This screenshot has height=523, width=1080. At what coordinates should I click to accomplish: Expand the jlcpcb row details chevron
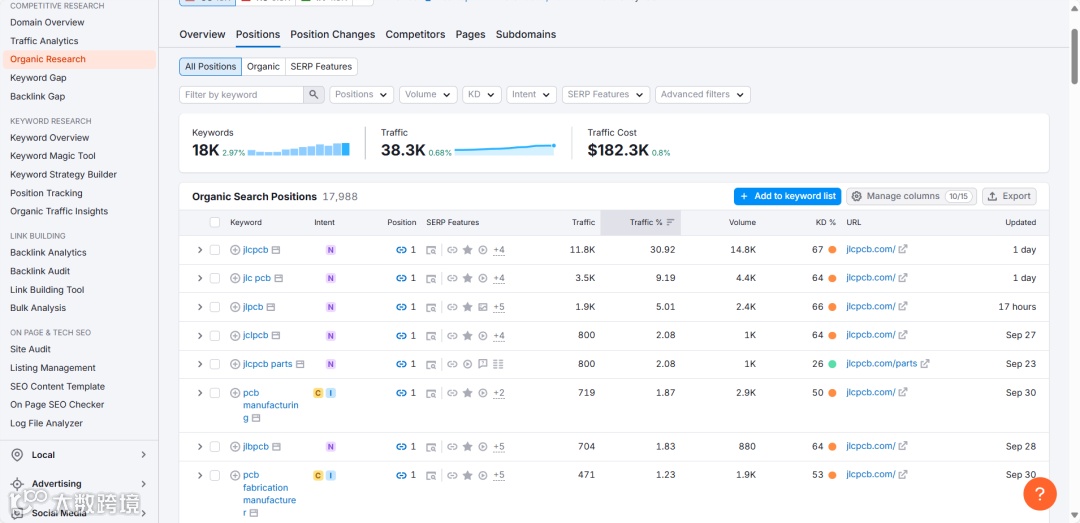[x=200, y=250]
